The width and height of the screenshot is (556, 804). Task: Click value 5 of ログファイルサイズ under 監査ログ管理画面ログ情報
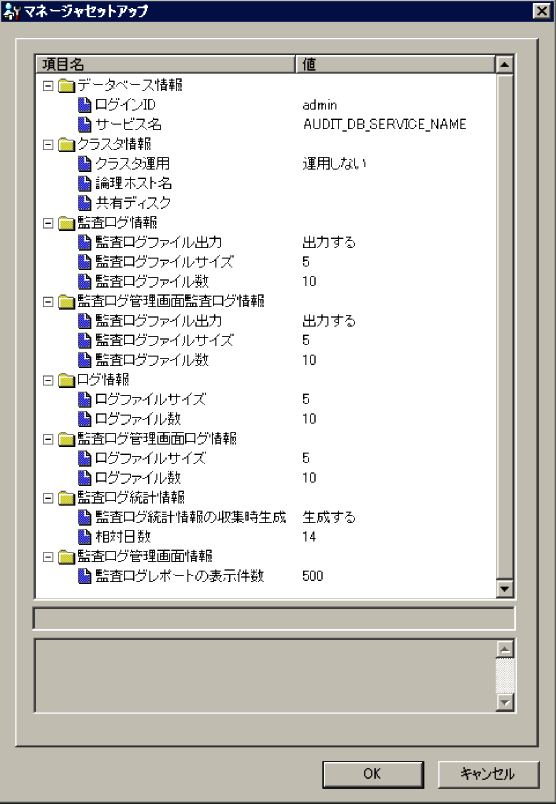(306, 458)
